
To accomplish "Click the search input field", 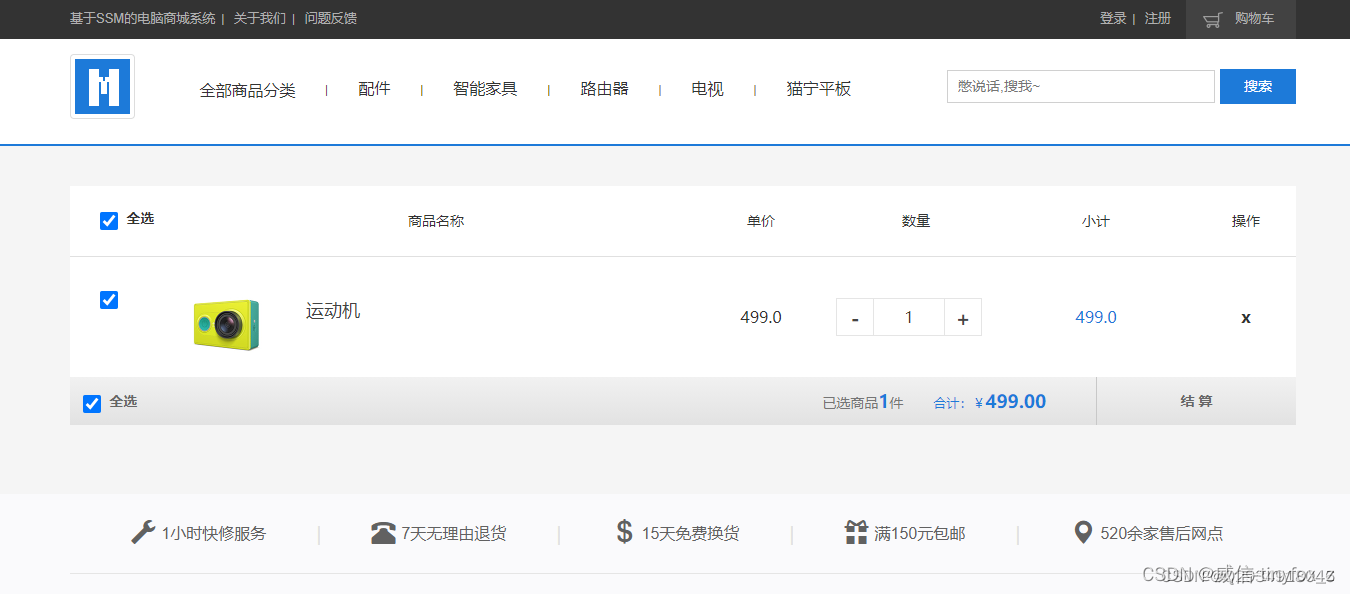I will [x=1079, y=86].
